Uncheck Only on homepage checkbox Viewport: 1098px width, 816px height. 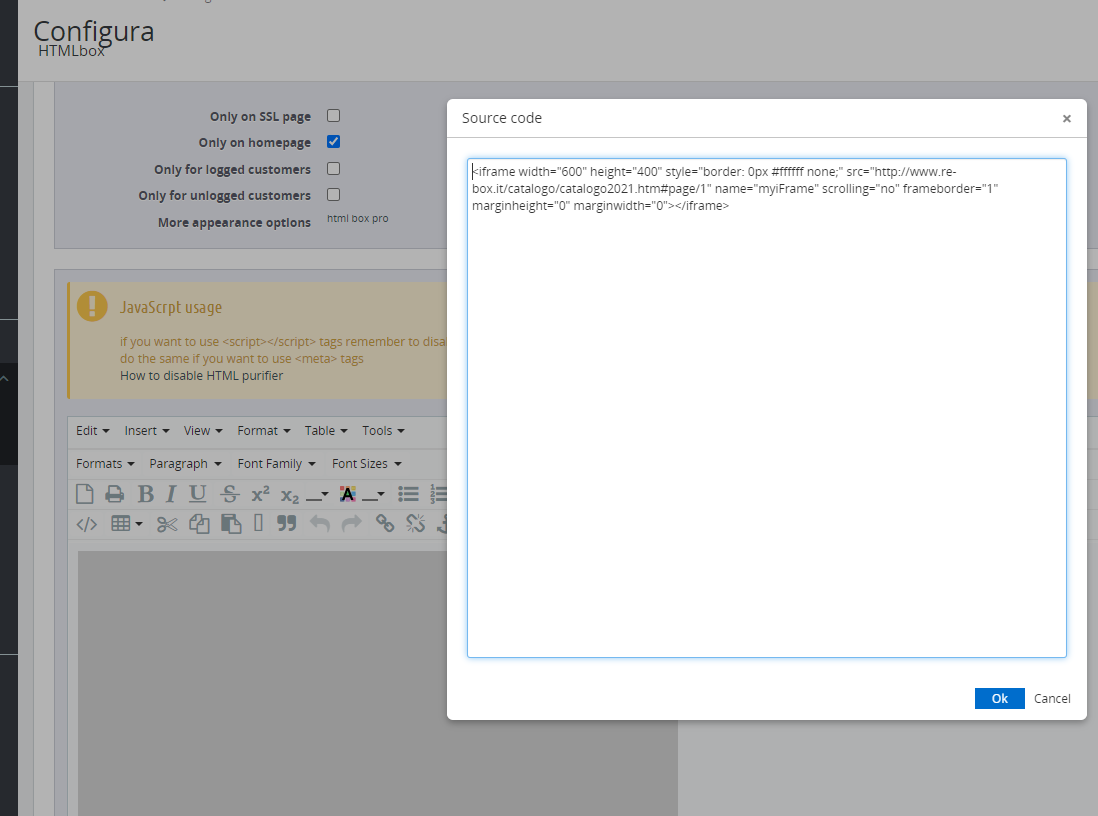click(x=333, y=141)
